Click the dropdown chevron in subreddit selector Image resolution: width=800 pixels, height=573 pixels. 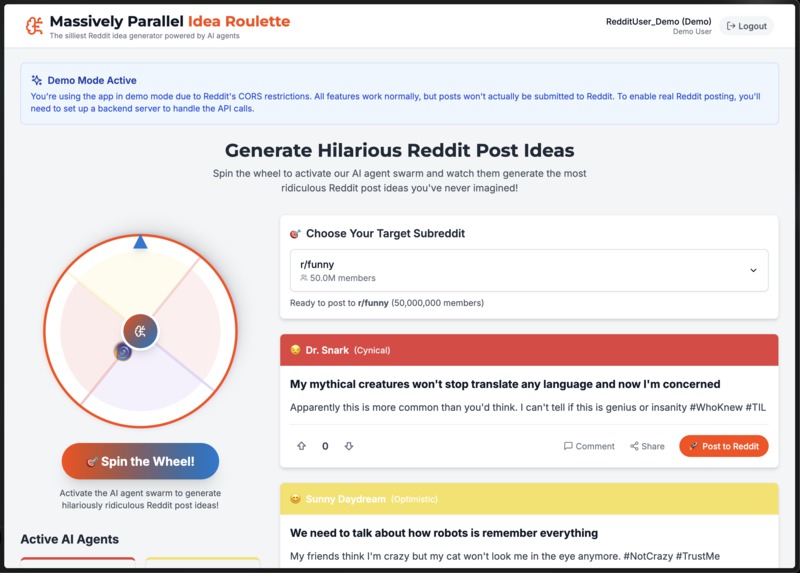tap(753, 270)
